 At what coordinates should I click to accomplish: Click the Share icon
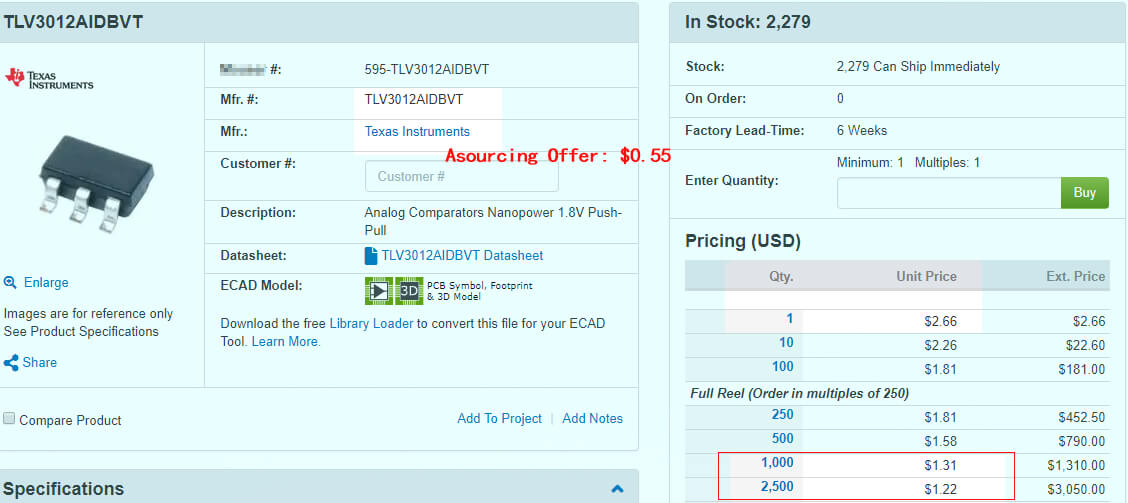11,363
